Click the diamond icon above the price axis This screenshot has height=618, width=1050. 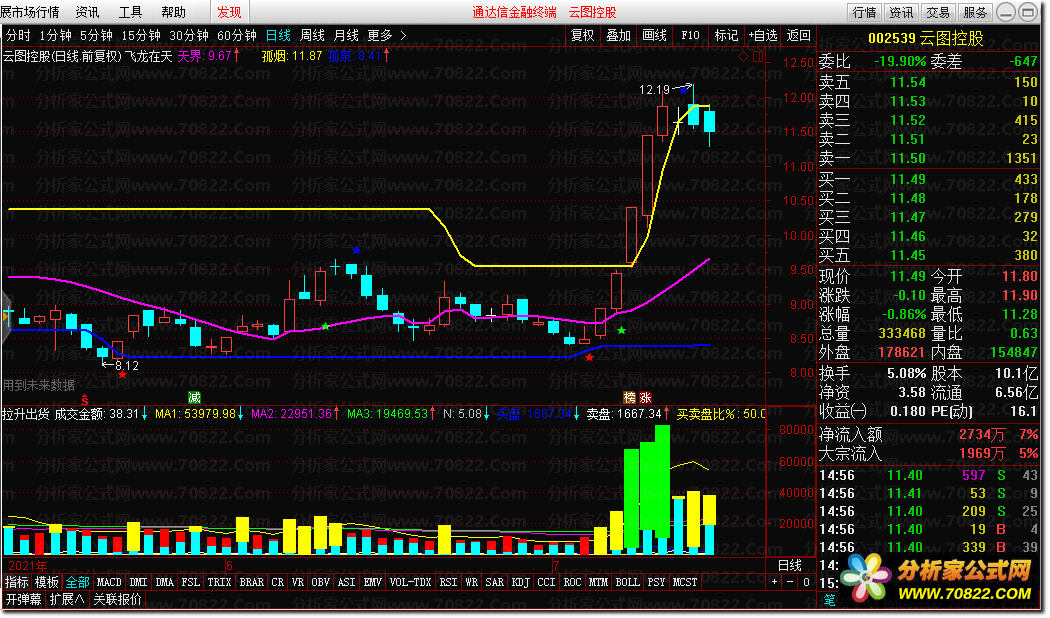click(x=743, y=57)
